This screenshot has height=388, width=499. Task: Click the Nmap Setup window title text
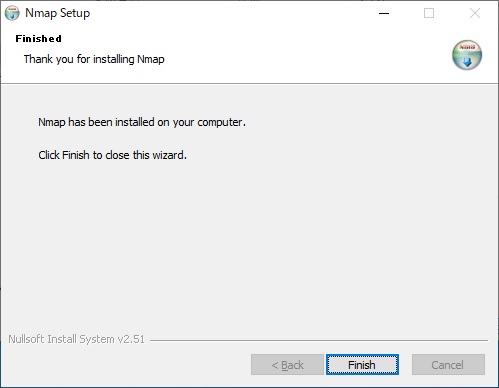(58, 13)
